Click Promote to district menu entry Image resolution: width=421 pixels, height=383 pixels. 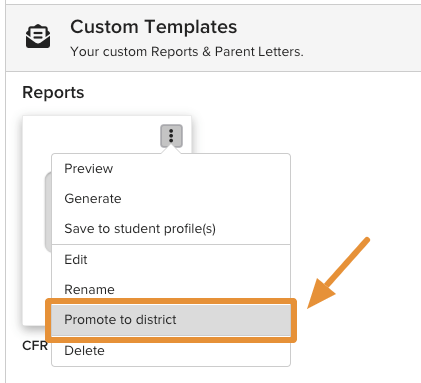[171, 320]
